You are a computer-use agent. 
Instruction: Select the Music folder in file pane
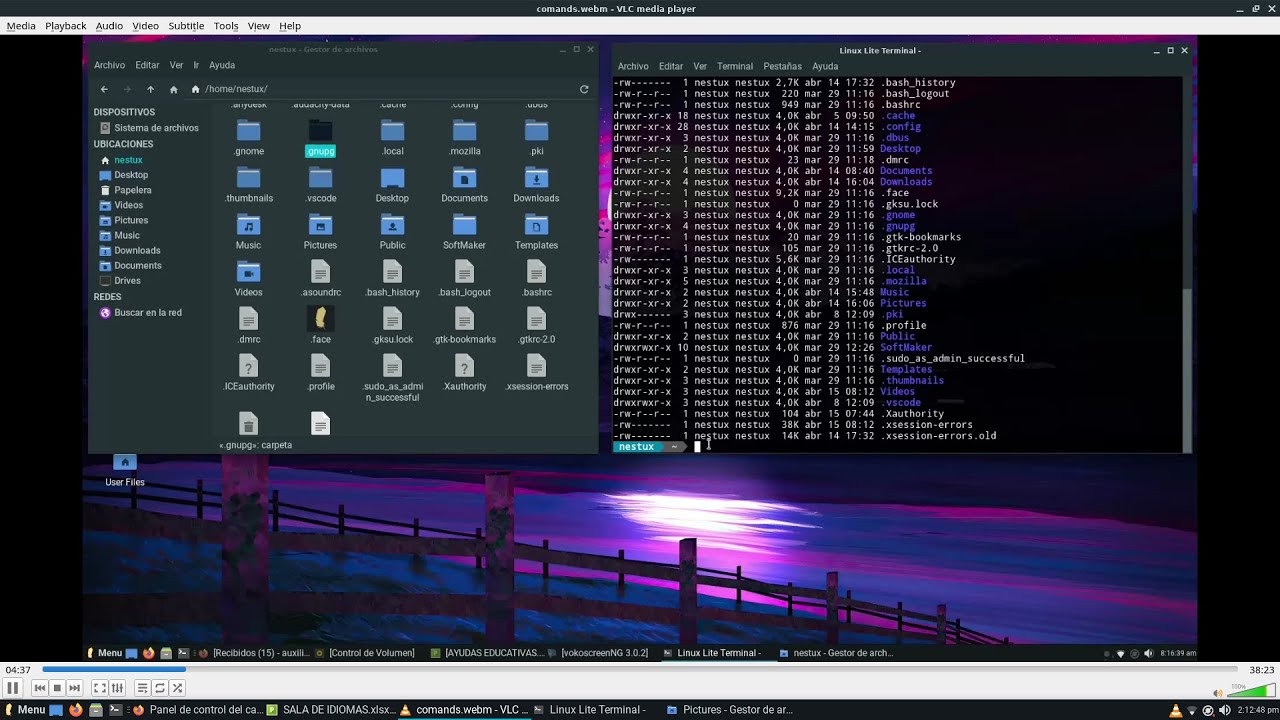click(248, 232)
